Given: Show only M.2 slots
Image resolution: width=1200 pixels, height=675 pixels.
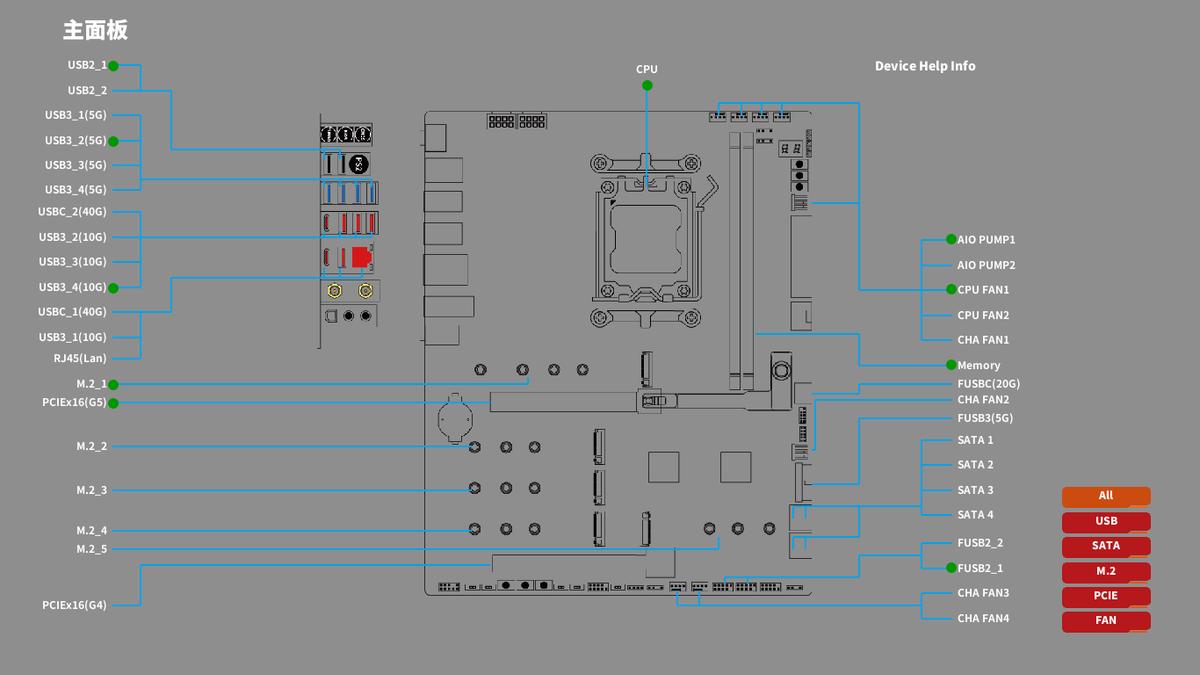Looking at the screenshot, I should click(1106, 571).
